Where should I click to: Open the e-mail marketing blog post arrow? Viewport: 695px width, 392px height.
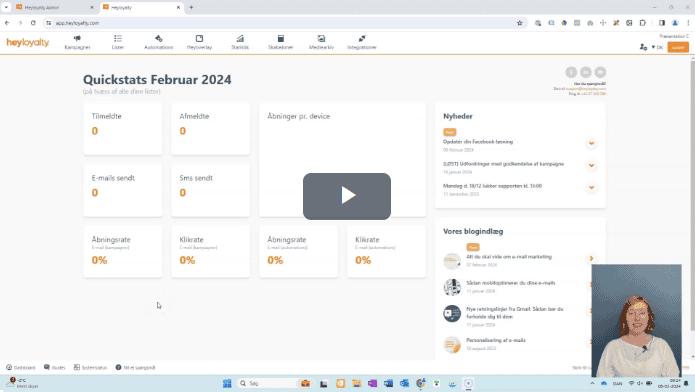click(x=591, y=259)
